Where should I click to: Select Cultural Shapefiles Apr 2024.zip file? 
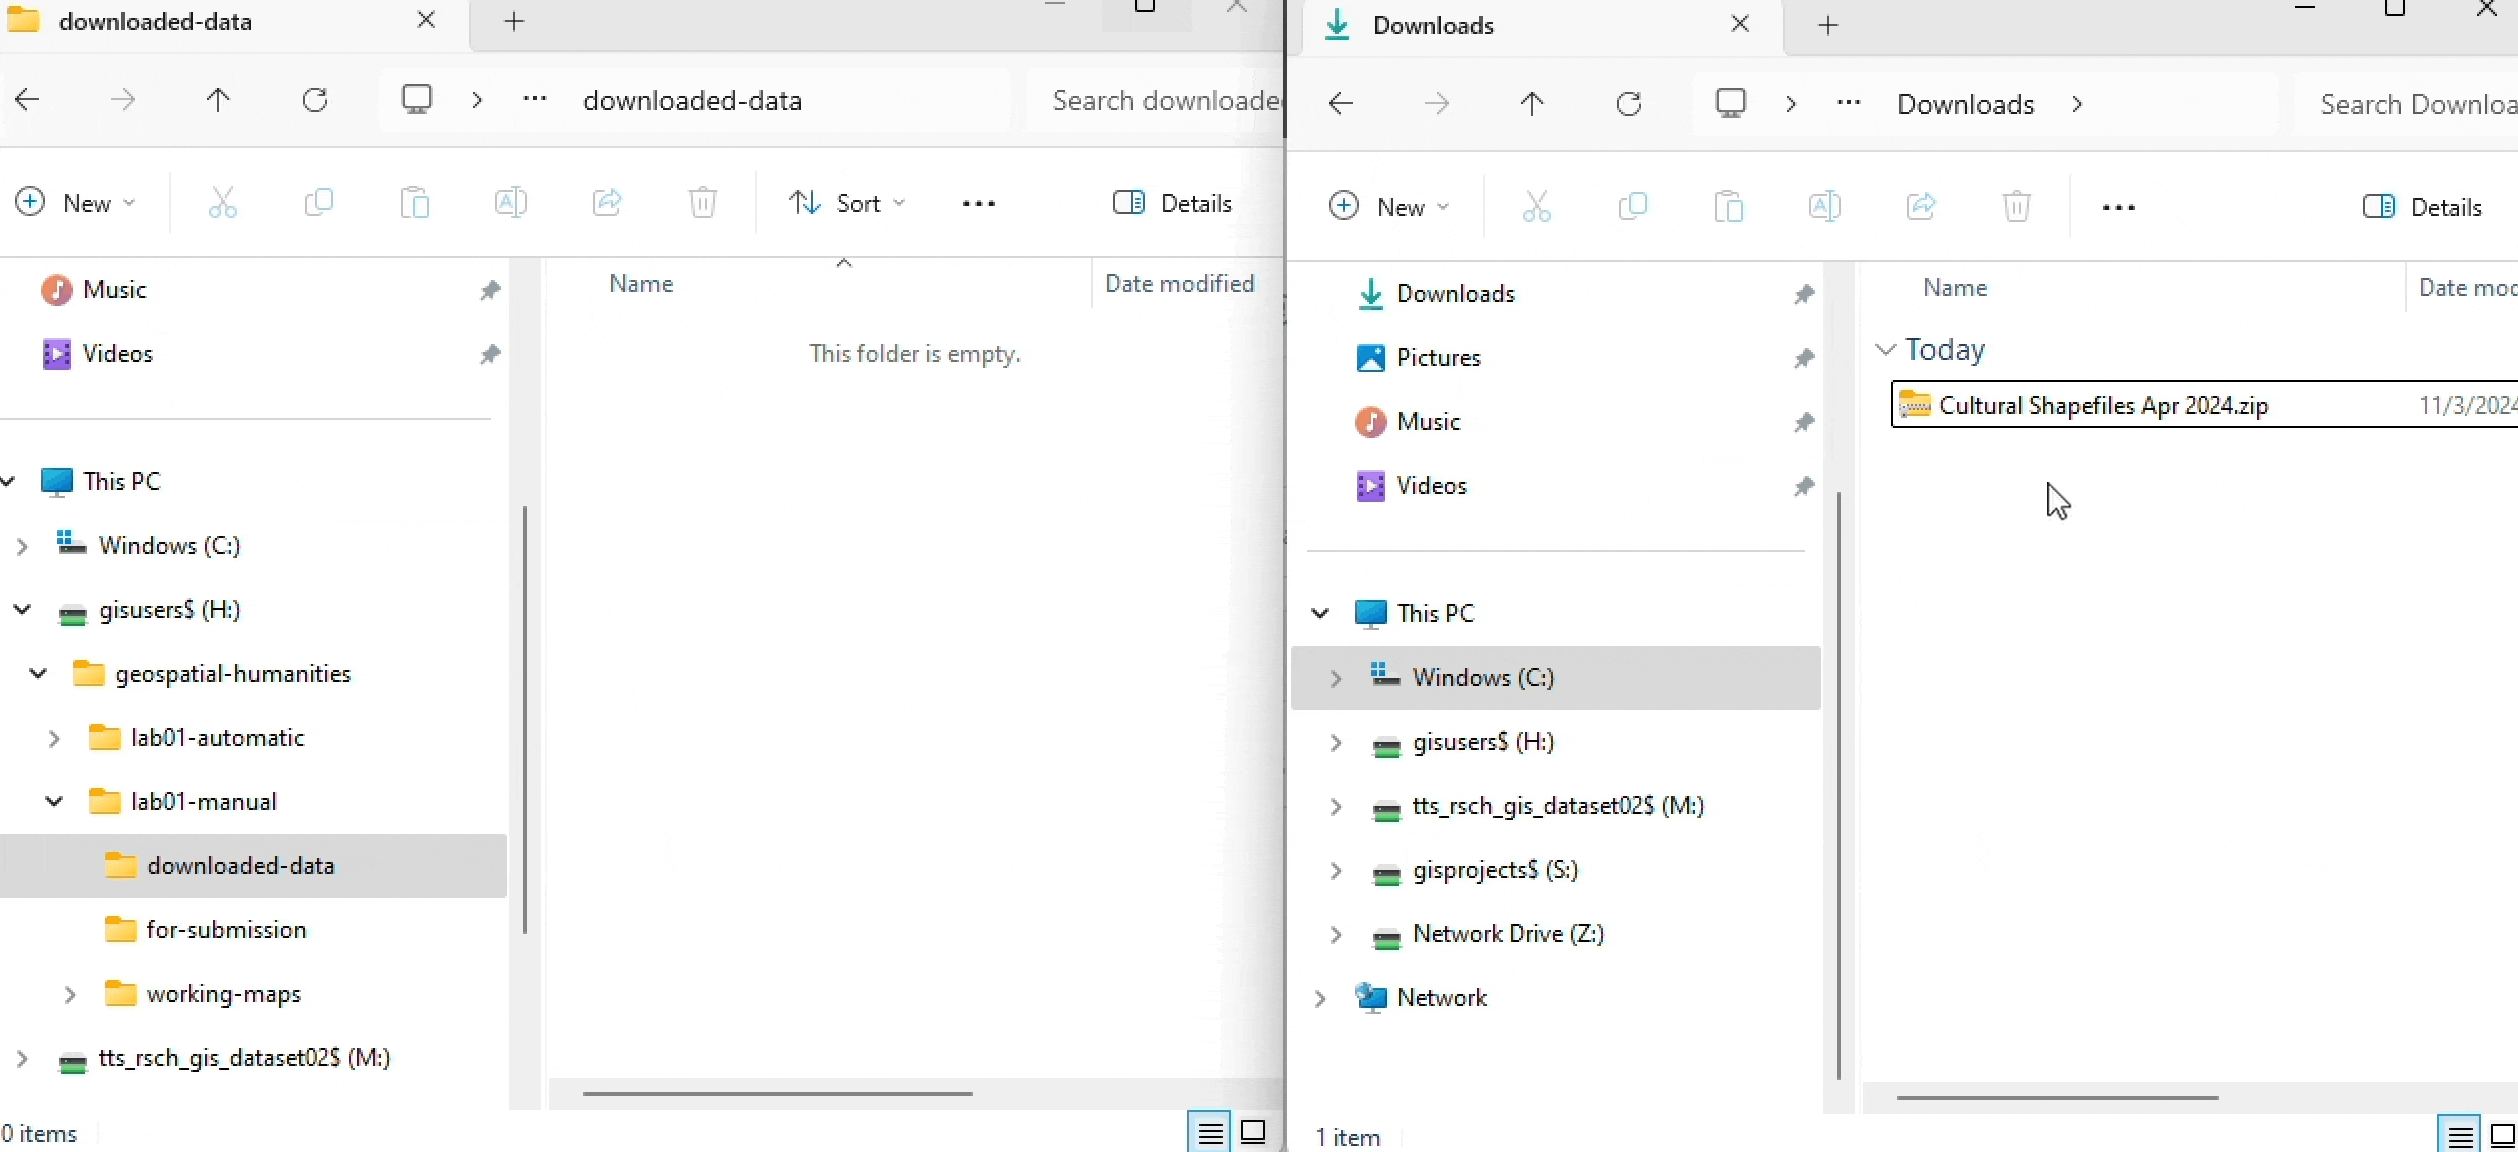coord(2102,405)
